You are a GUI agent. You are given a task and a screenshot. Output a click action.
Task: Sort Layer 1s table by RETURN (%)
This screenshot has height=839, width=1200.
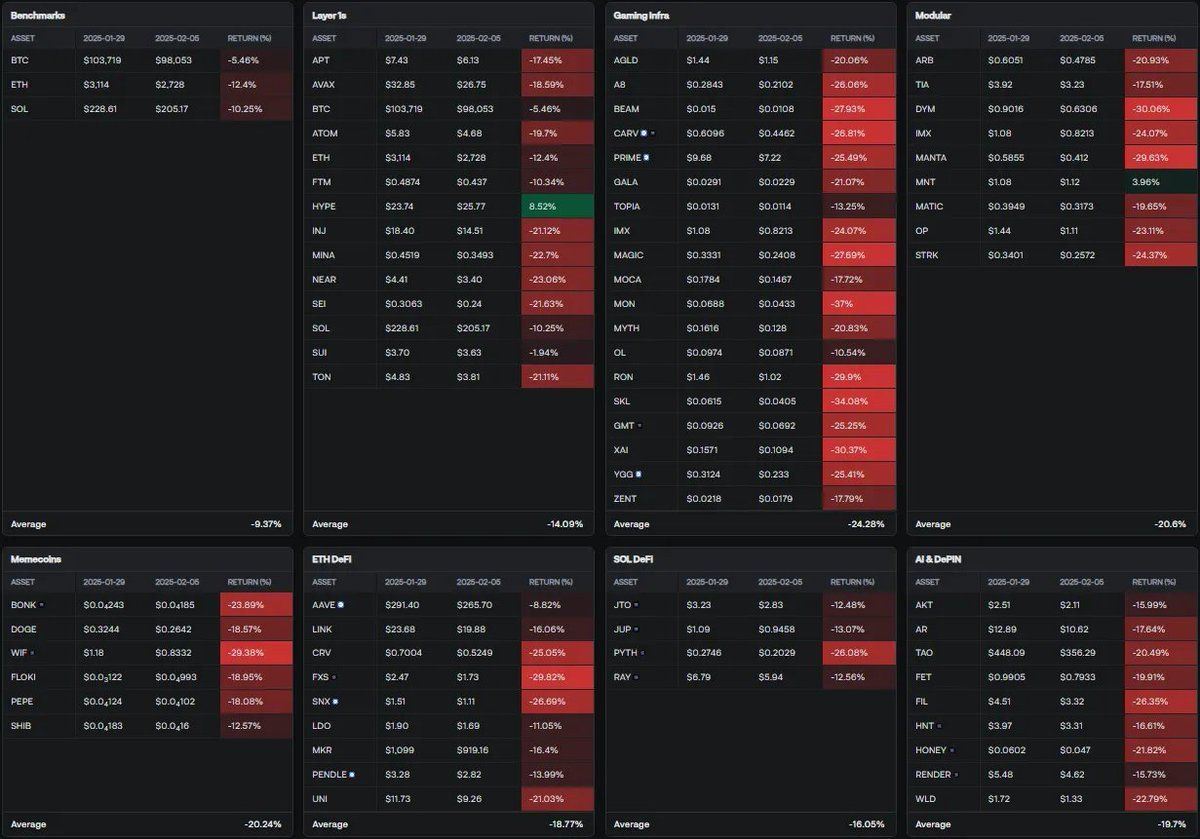[x=550, y=38]
